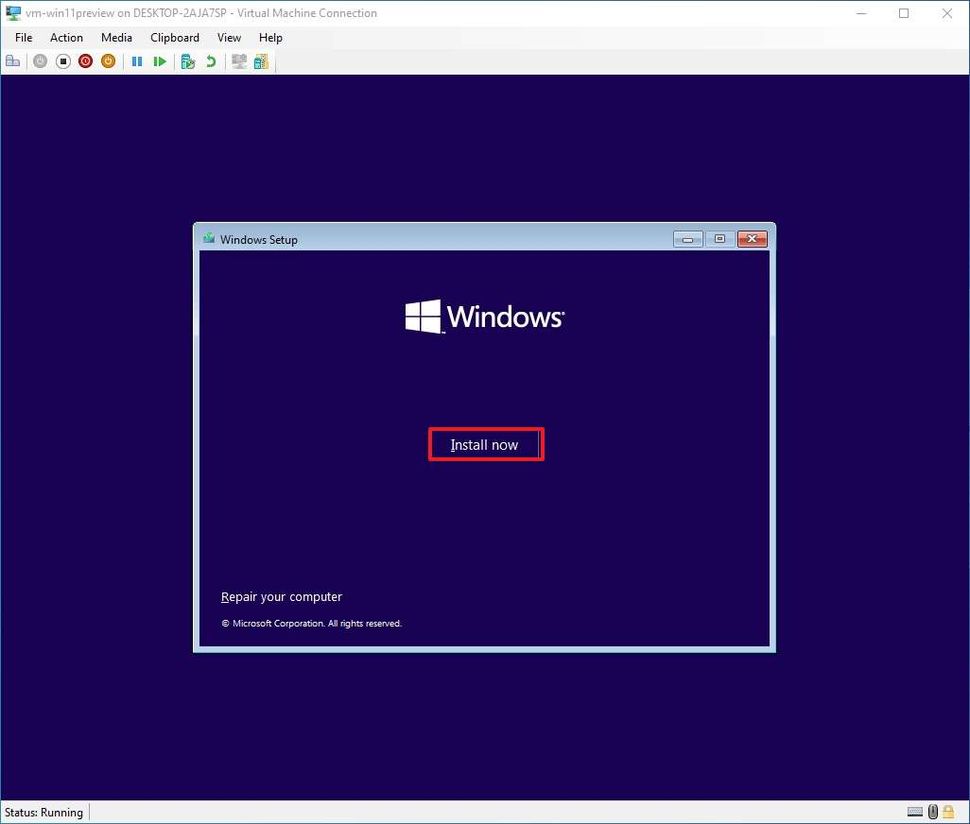Image resolution: width=970 pixels, height=824 pixels.
Task: Click the mouse capture status icon
Action: pos(932,811)
